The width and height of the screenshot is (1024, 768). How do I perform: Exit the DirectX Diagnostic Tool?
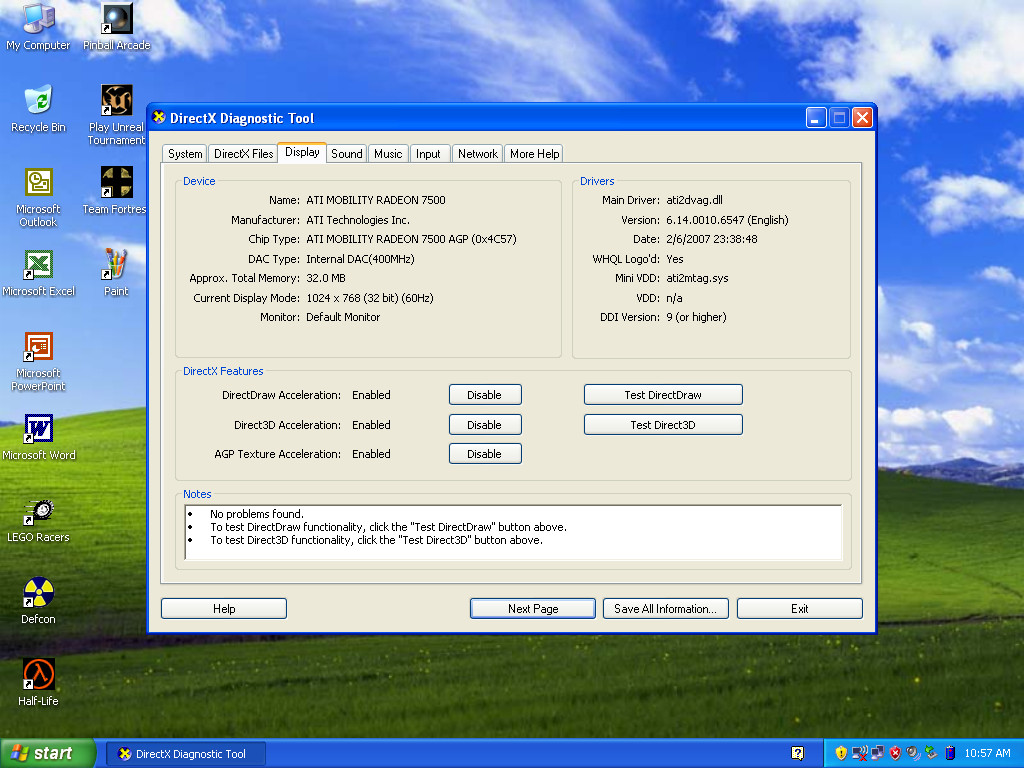799,609
